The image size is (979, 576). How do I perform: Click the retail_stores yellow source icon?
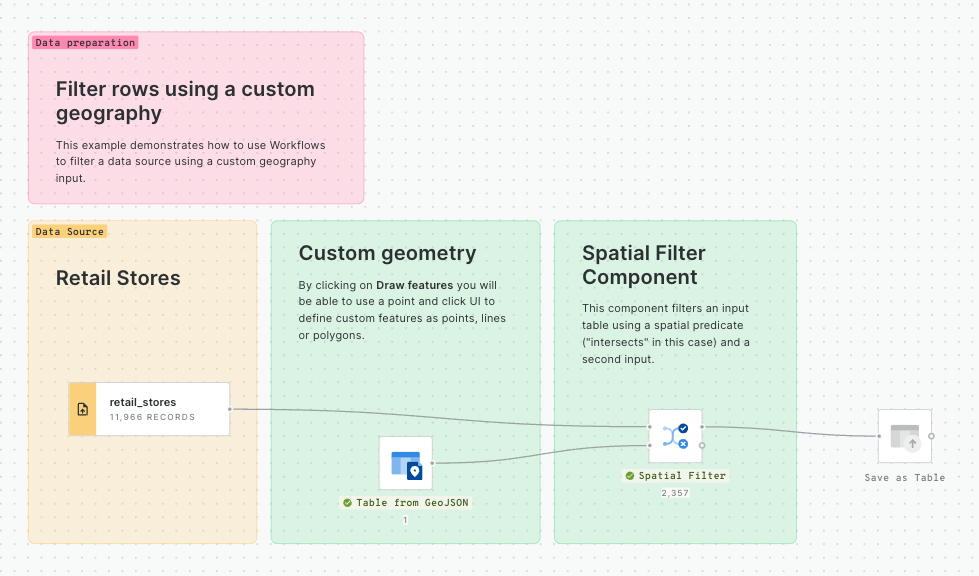point(82,409)
